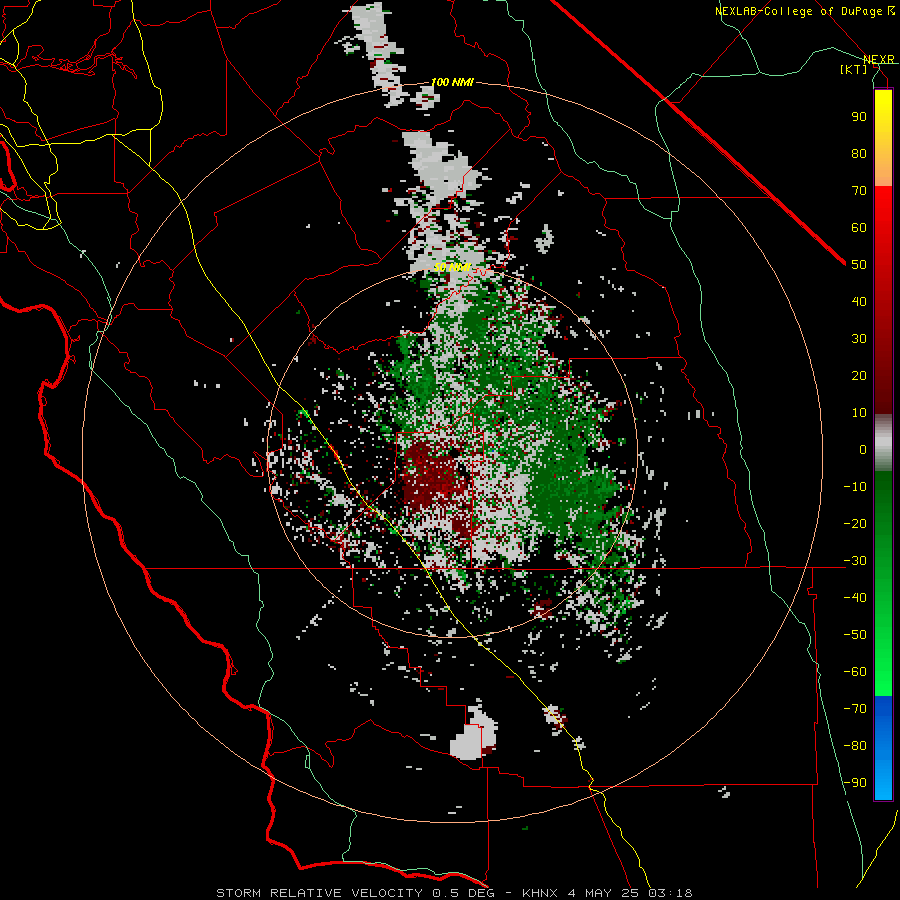Click the 50 value on velocity scale
This screenshot has height=900, width=900.
coord(859,265)
